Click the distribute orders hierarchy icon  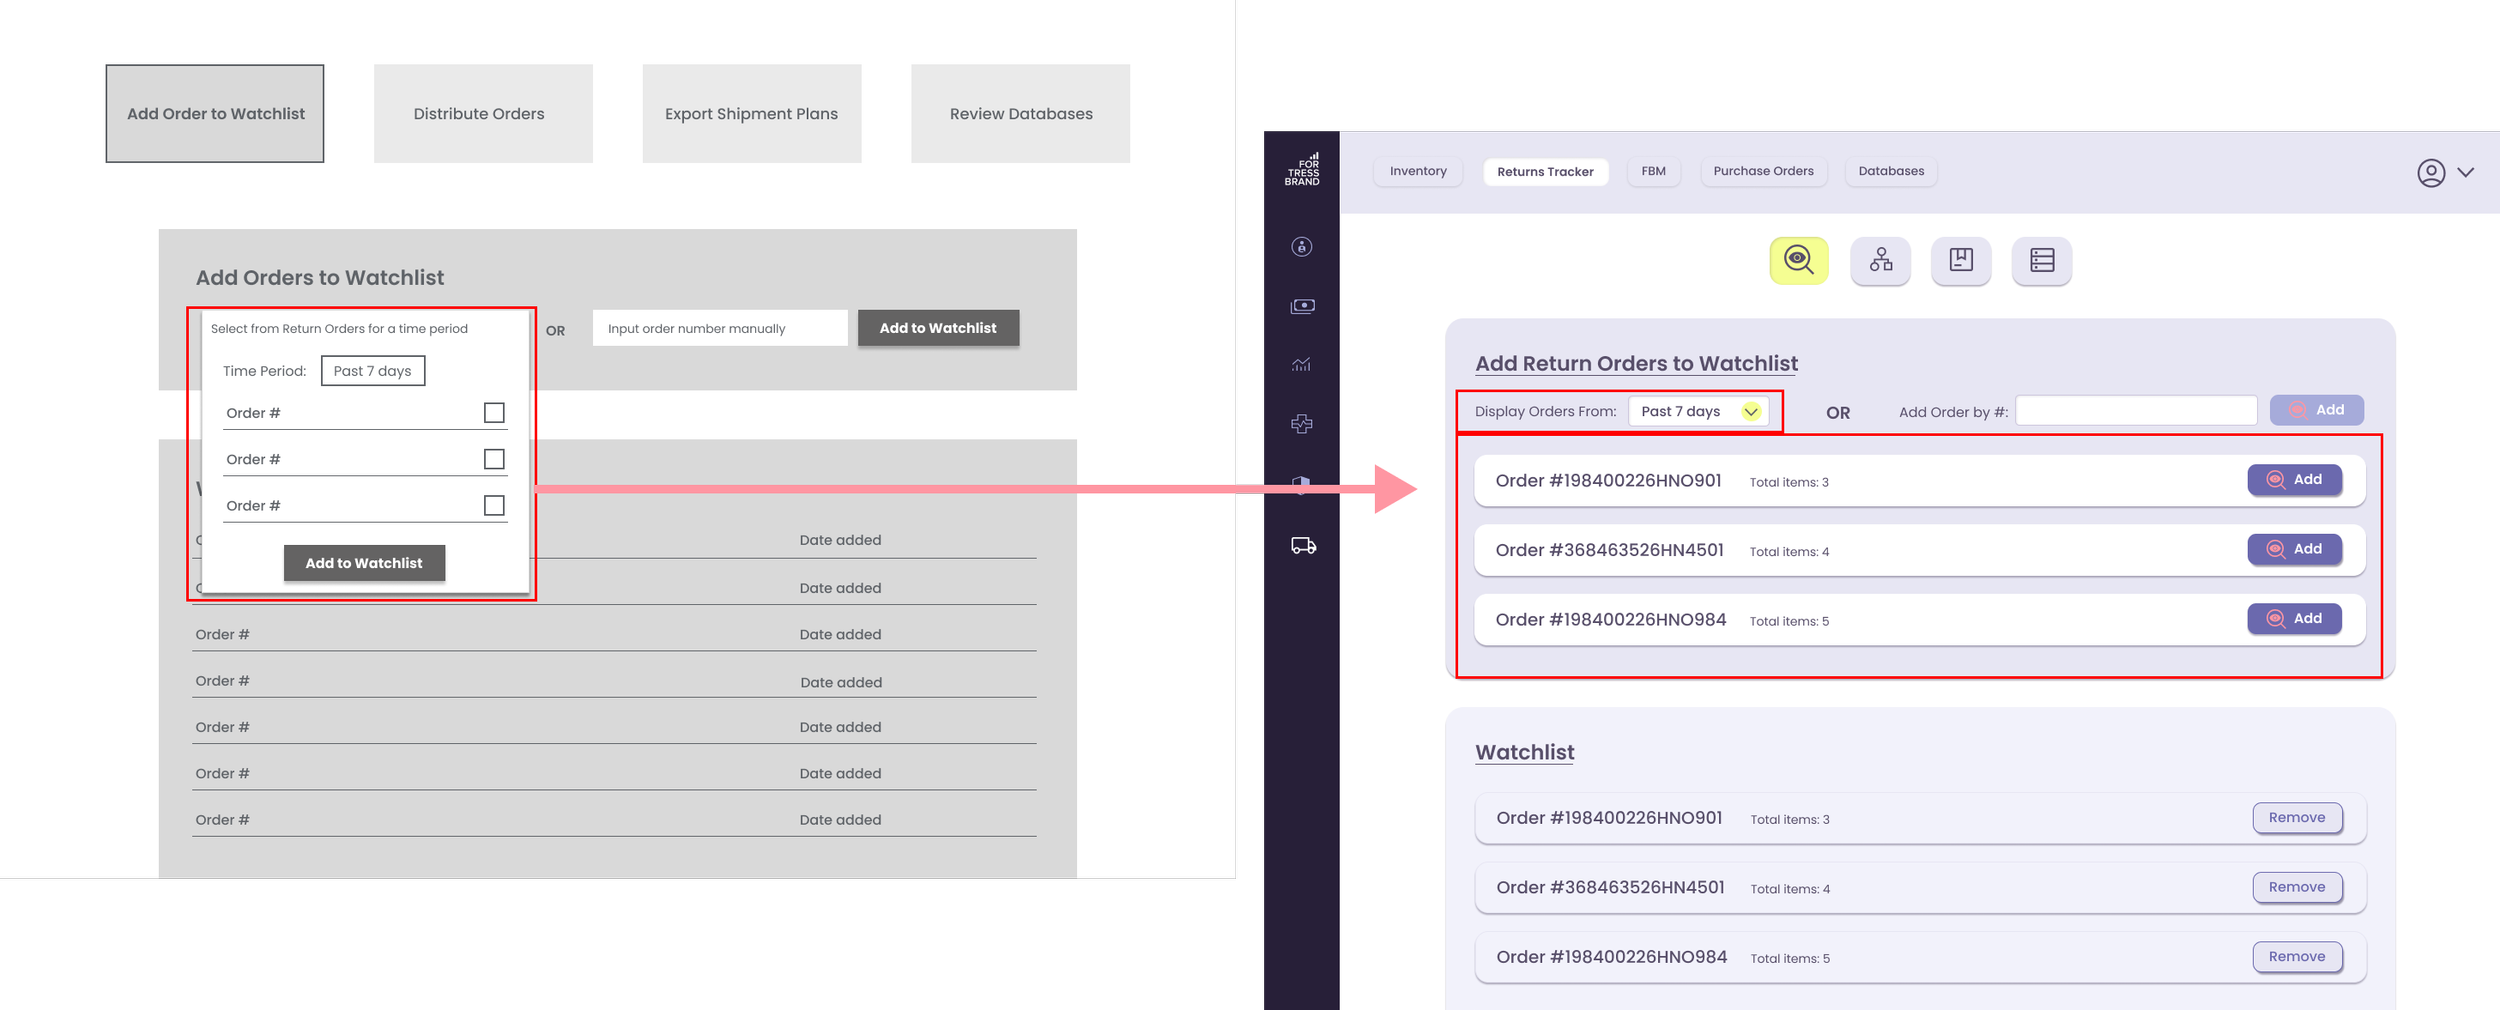[1880, 261]
